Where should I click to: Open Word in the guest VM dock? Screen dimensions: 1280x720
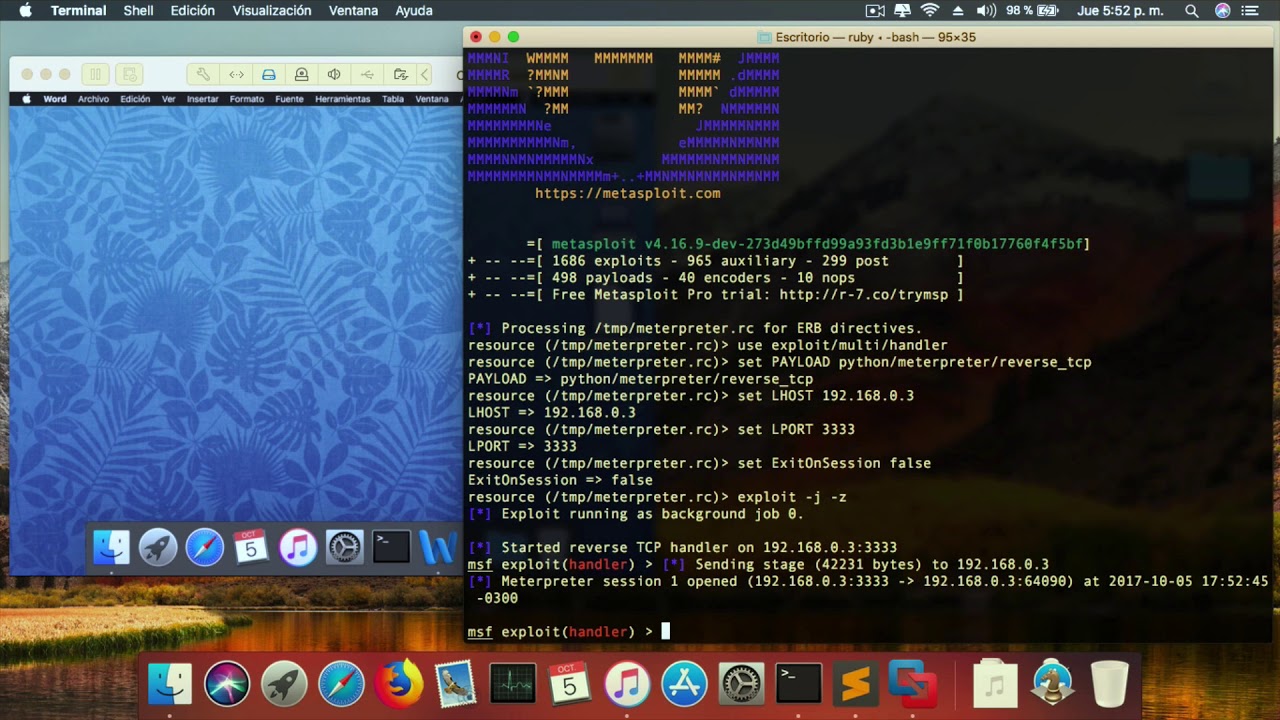pyautogui.click(x=438, y=547)
